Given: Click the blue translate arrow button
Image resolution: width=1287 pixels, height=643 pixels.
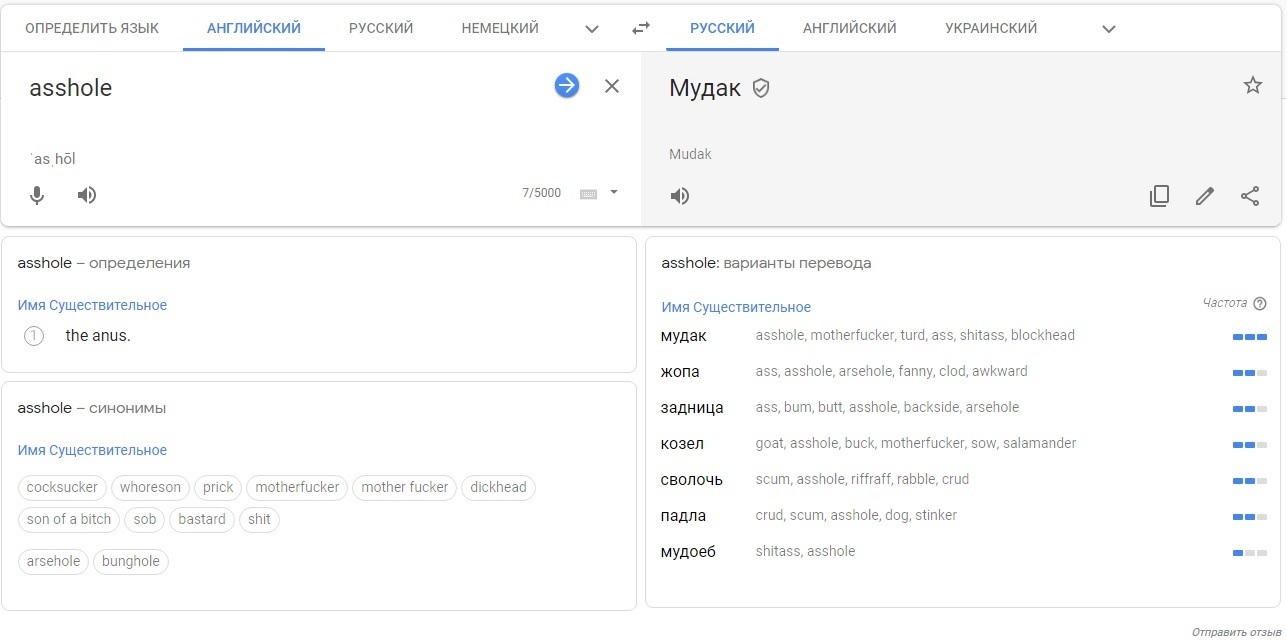Looking at the screenshot, I should tap(567, 86).
